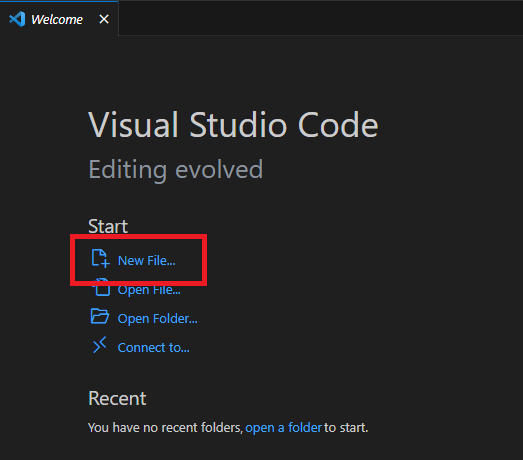Close the Welcome tab
The image size is (523, 460).
pos(104,19)
